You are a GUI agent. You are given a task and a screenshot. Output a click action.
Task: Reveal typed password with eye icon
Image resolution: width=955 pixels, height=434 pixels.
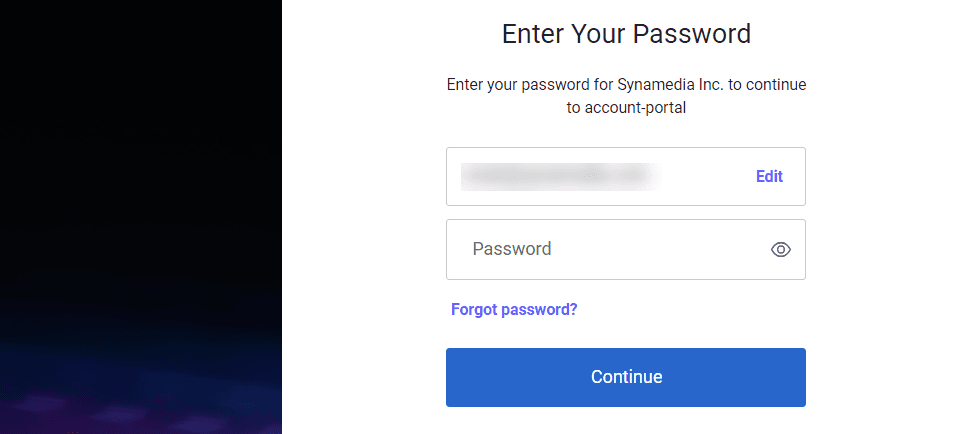[x=781, y=250]
